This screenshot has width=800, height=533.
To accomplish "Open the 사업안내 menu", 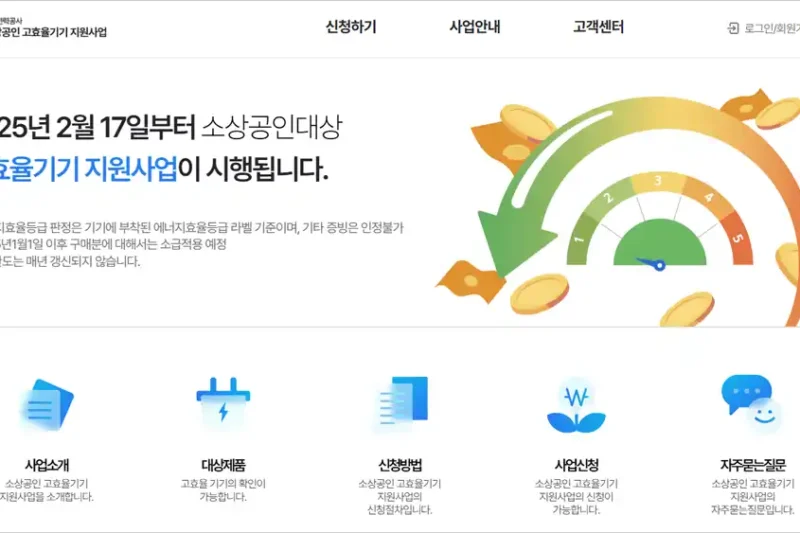I will click(x=475, y=28).
